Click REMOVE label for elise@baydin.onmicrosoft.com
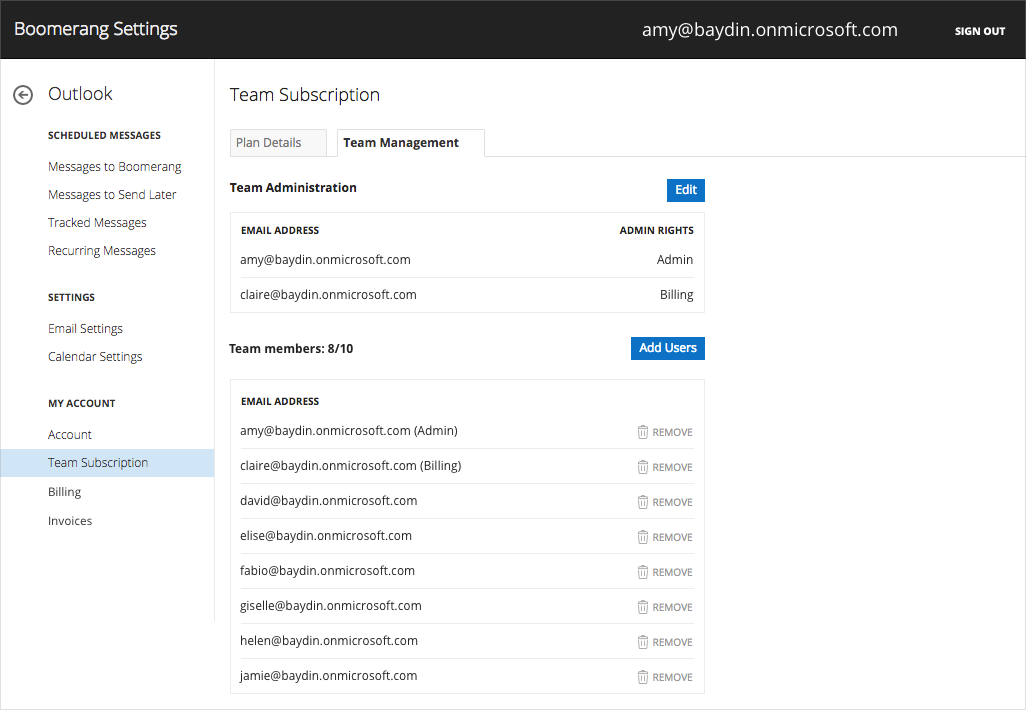This screenshot has height=710, width=1026. tap(672, 537)
